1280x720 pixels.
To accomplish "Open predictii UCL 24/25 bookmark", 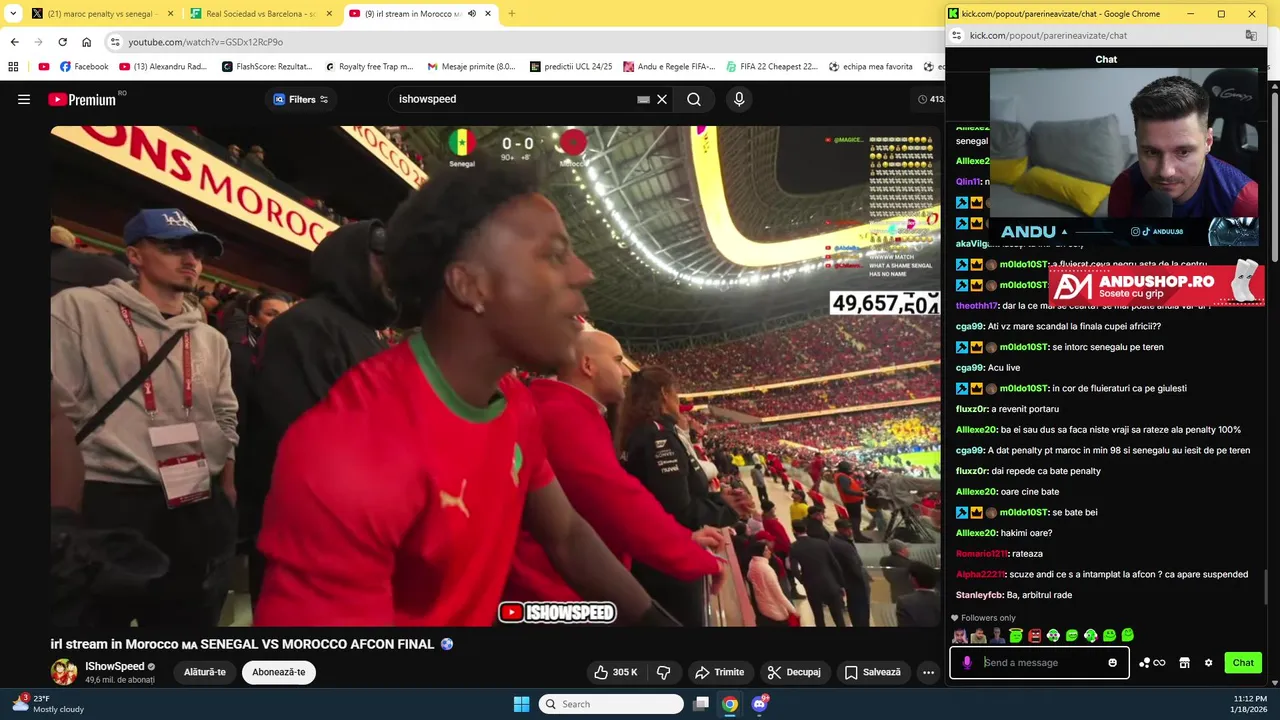I will pos(570,67).
